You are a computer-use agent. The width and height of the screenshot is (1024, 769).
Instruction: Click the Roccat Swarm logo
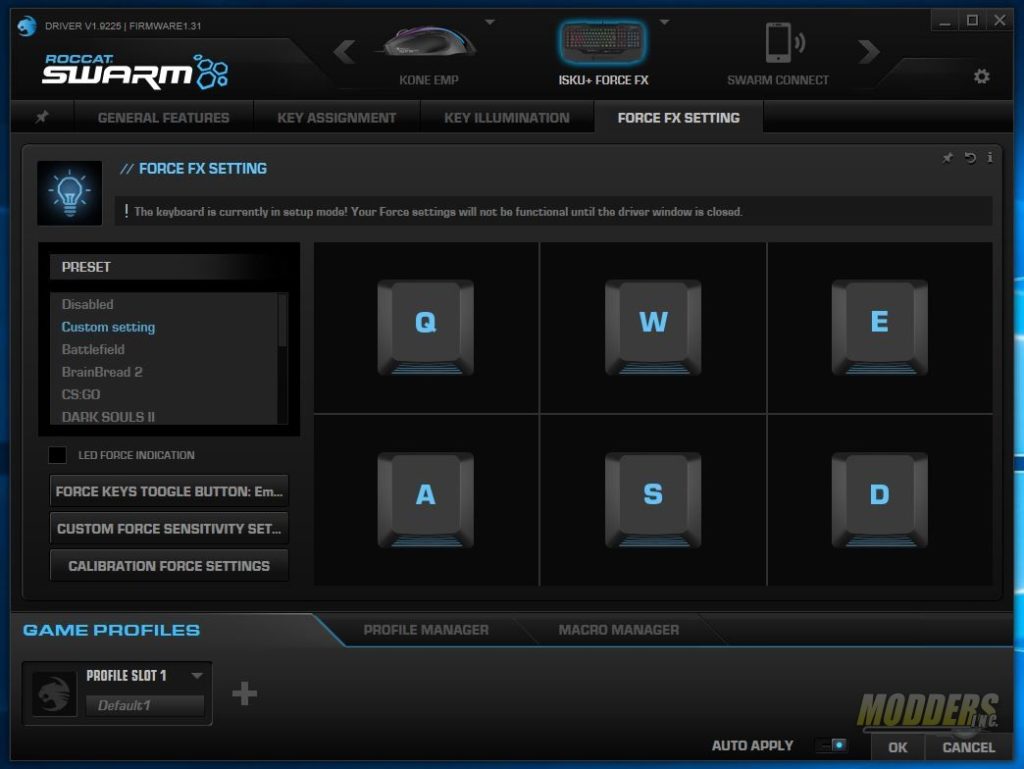[x=135, y=71]
